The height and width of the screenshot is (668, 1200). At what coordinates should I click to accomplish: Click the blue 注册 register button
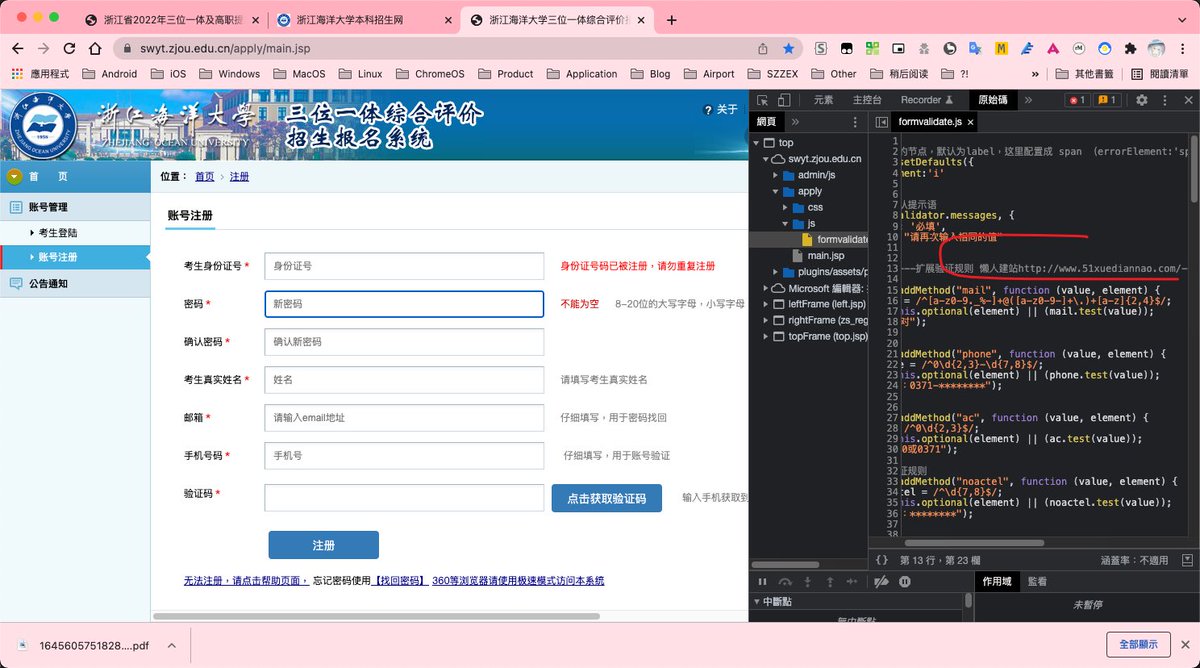[x=323, y=545]
